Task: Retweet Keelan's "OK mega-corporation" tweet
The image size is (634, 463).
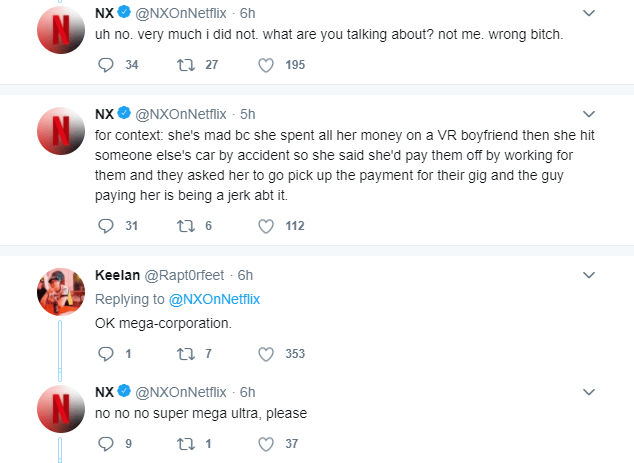Action: tap(184, 353)
